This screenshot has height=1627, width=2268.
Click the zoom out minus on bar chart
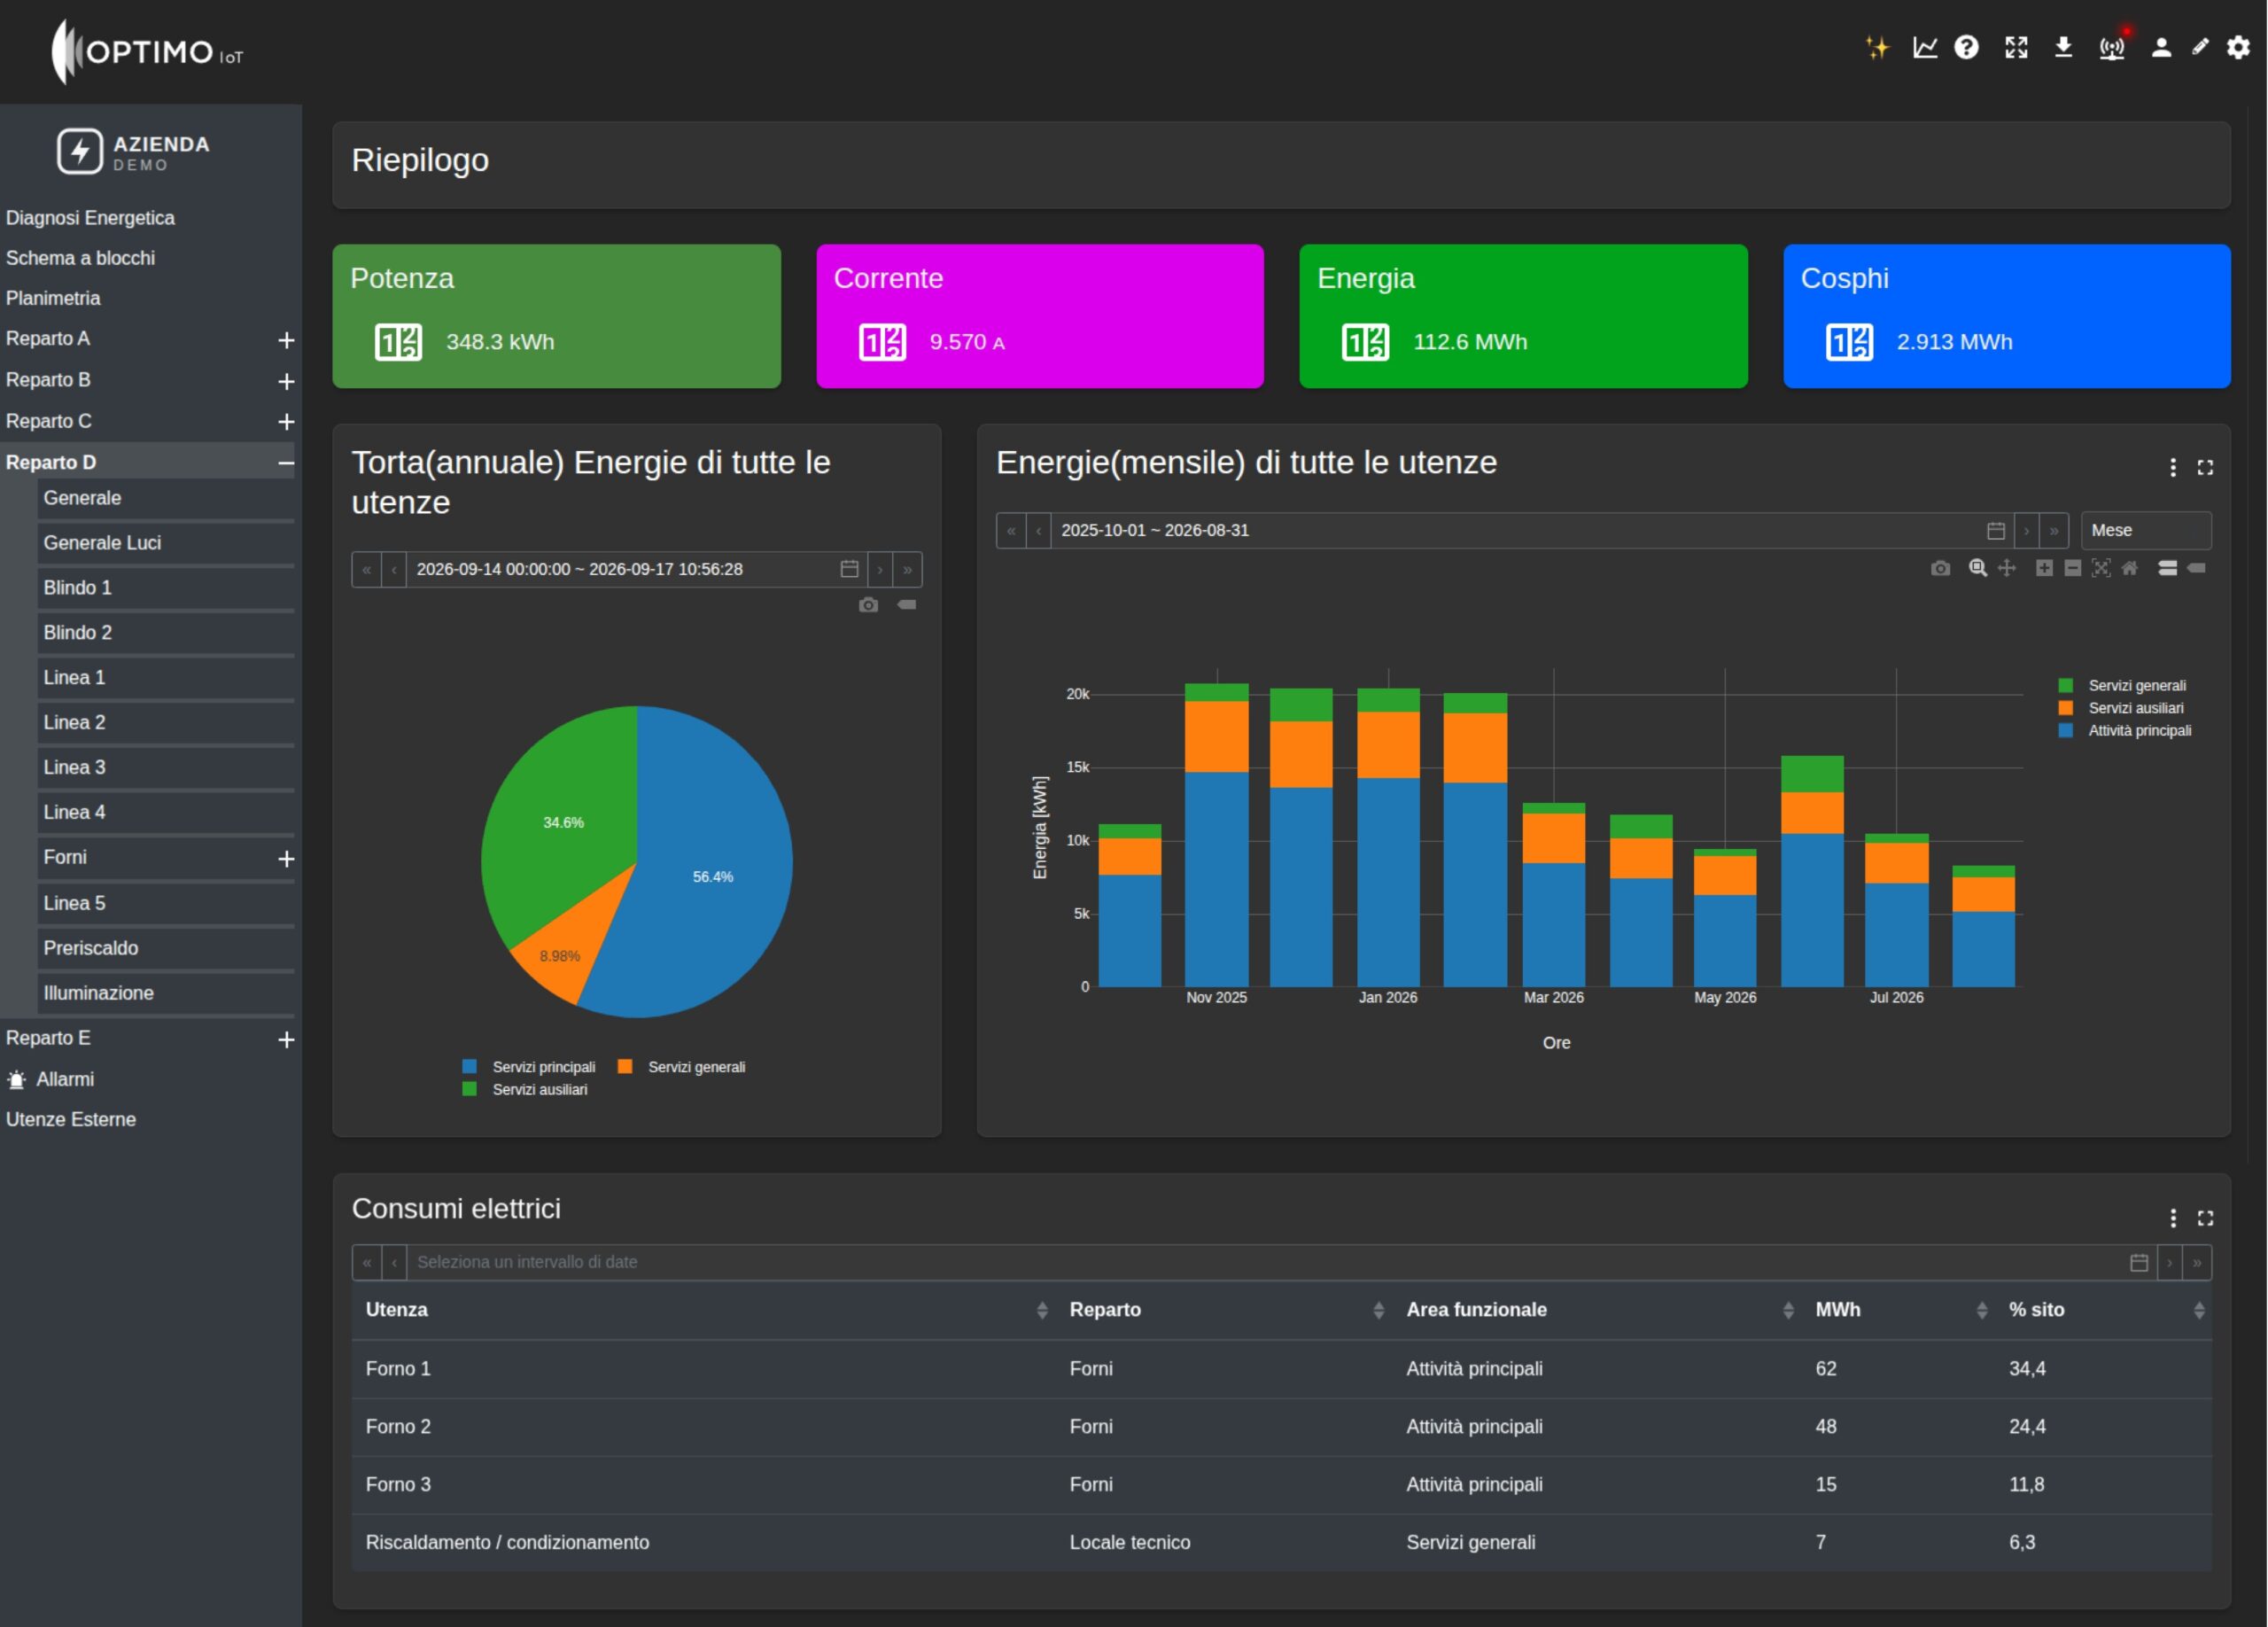[2073, 568]
